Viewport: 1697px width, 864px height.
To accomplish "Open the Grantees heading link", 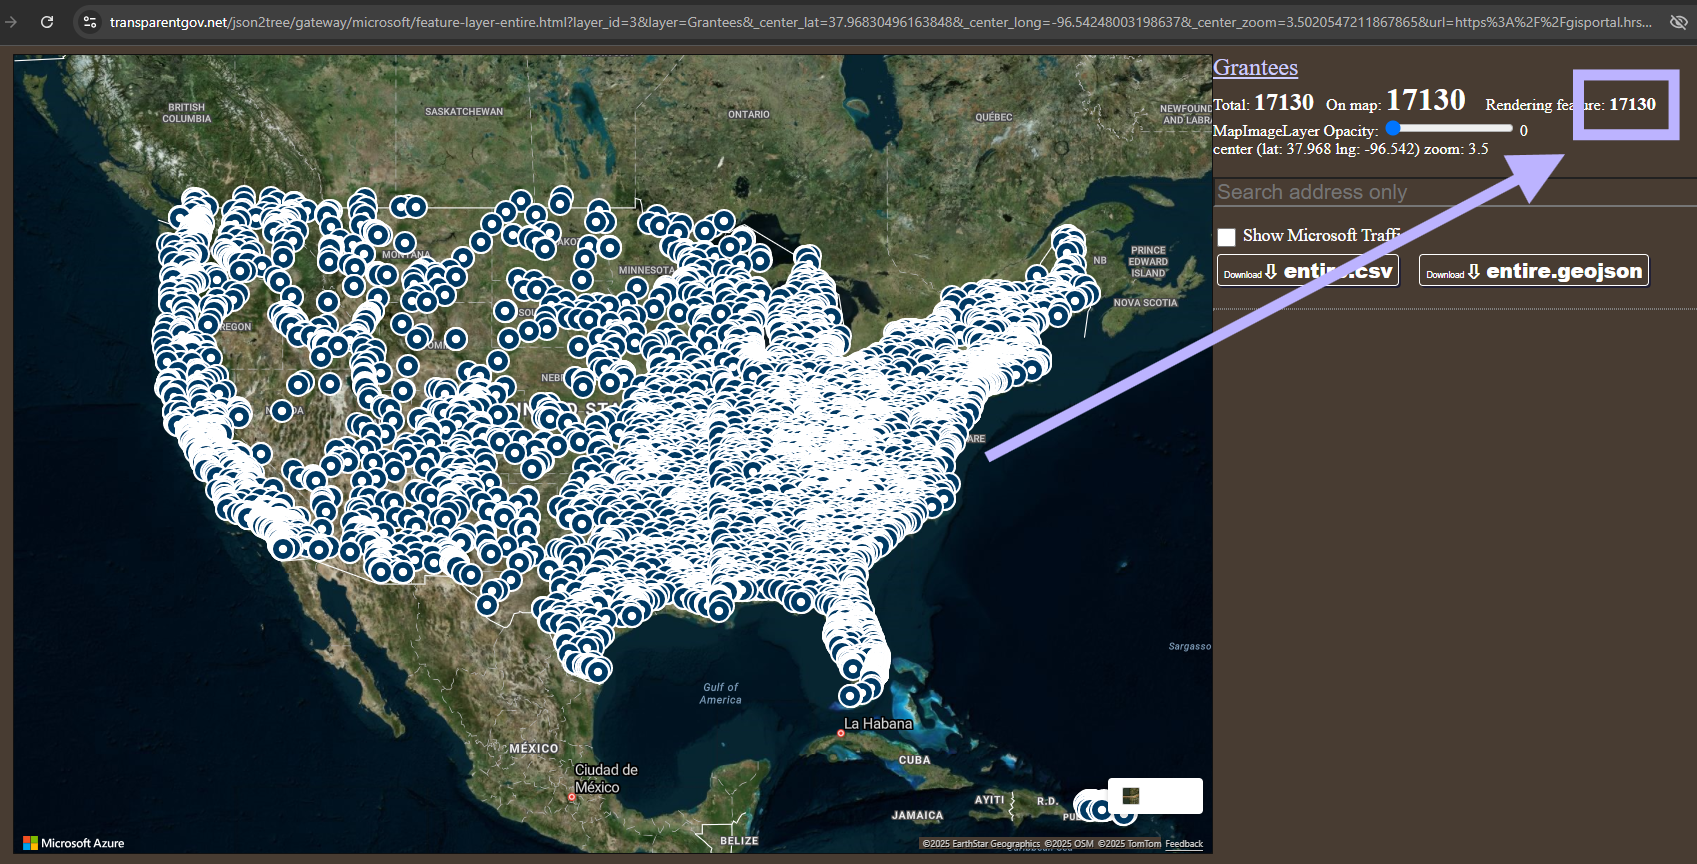I will 1255,67.
